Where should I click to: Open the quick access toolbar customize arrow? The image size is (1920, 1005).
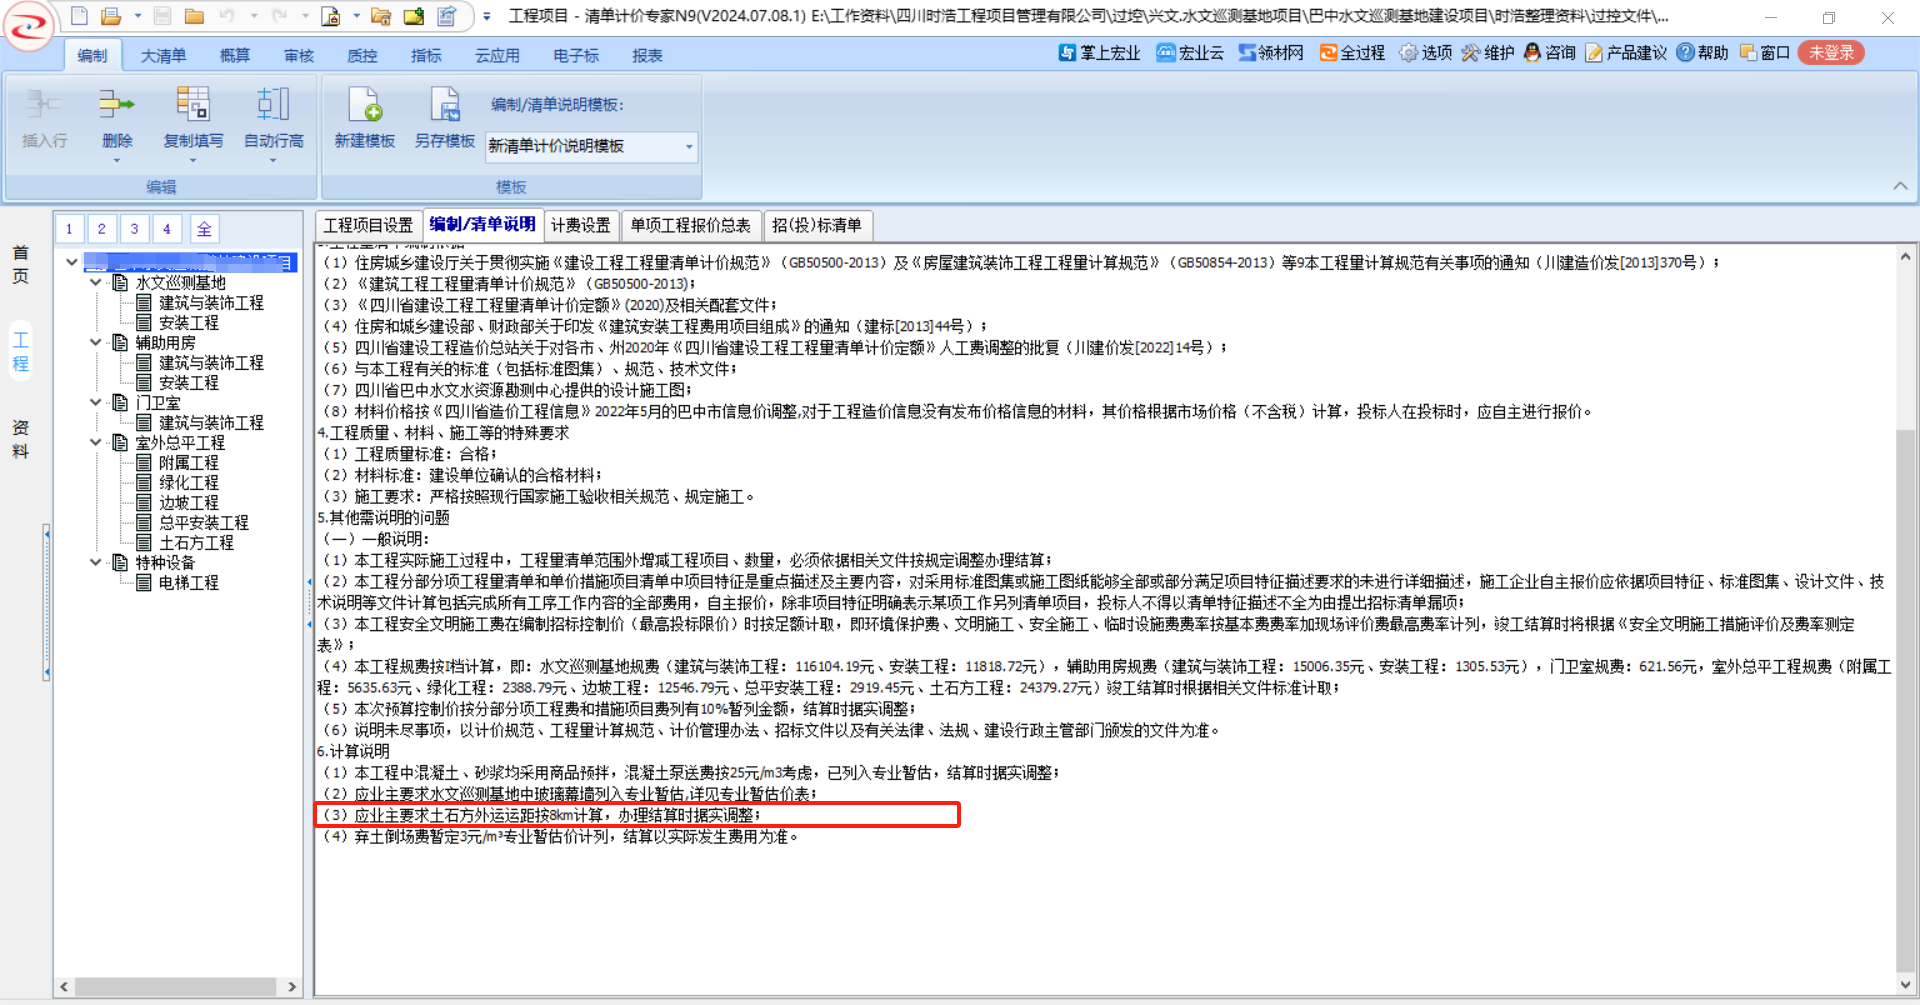coord(487,16)
